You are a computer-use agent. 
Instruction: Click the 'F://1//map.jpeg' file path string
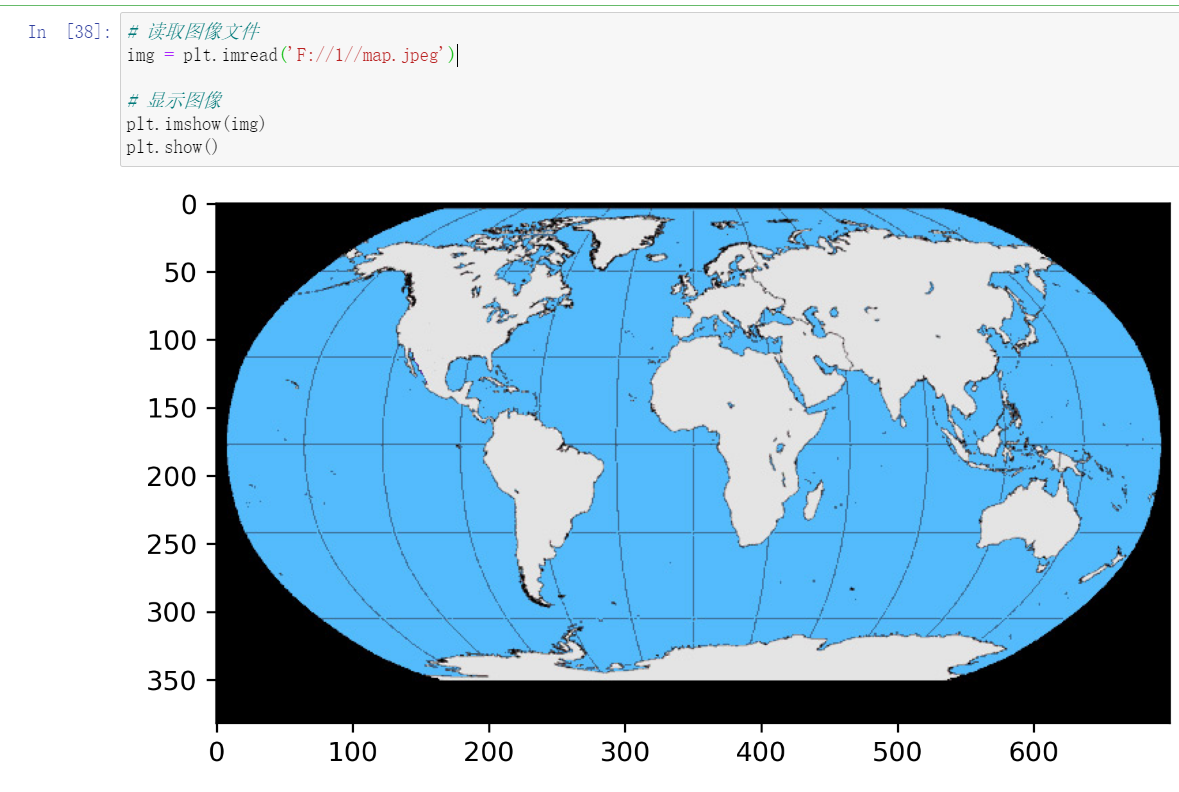coord(367,55)
